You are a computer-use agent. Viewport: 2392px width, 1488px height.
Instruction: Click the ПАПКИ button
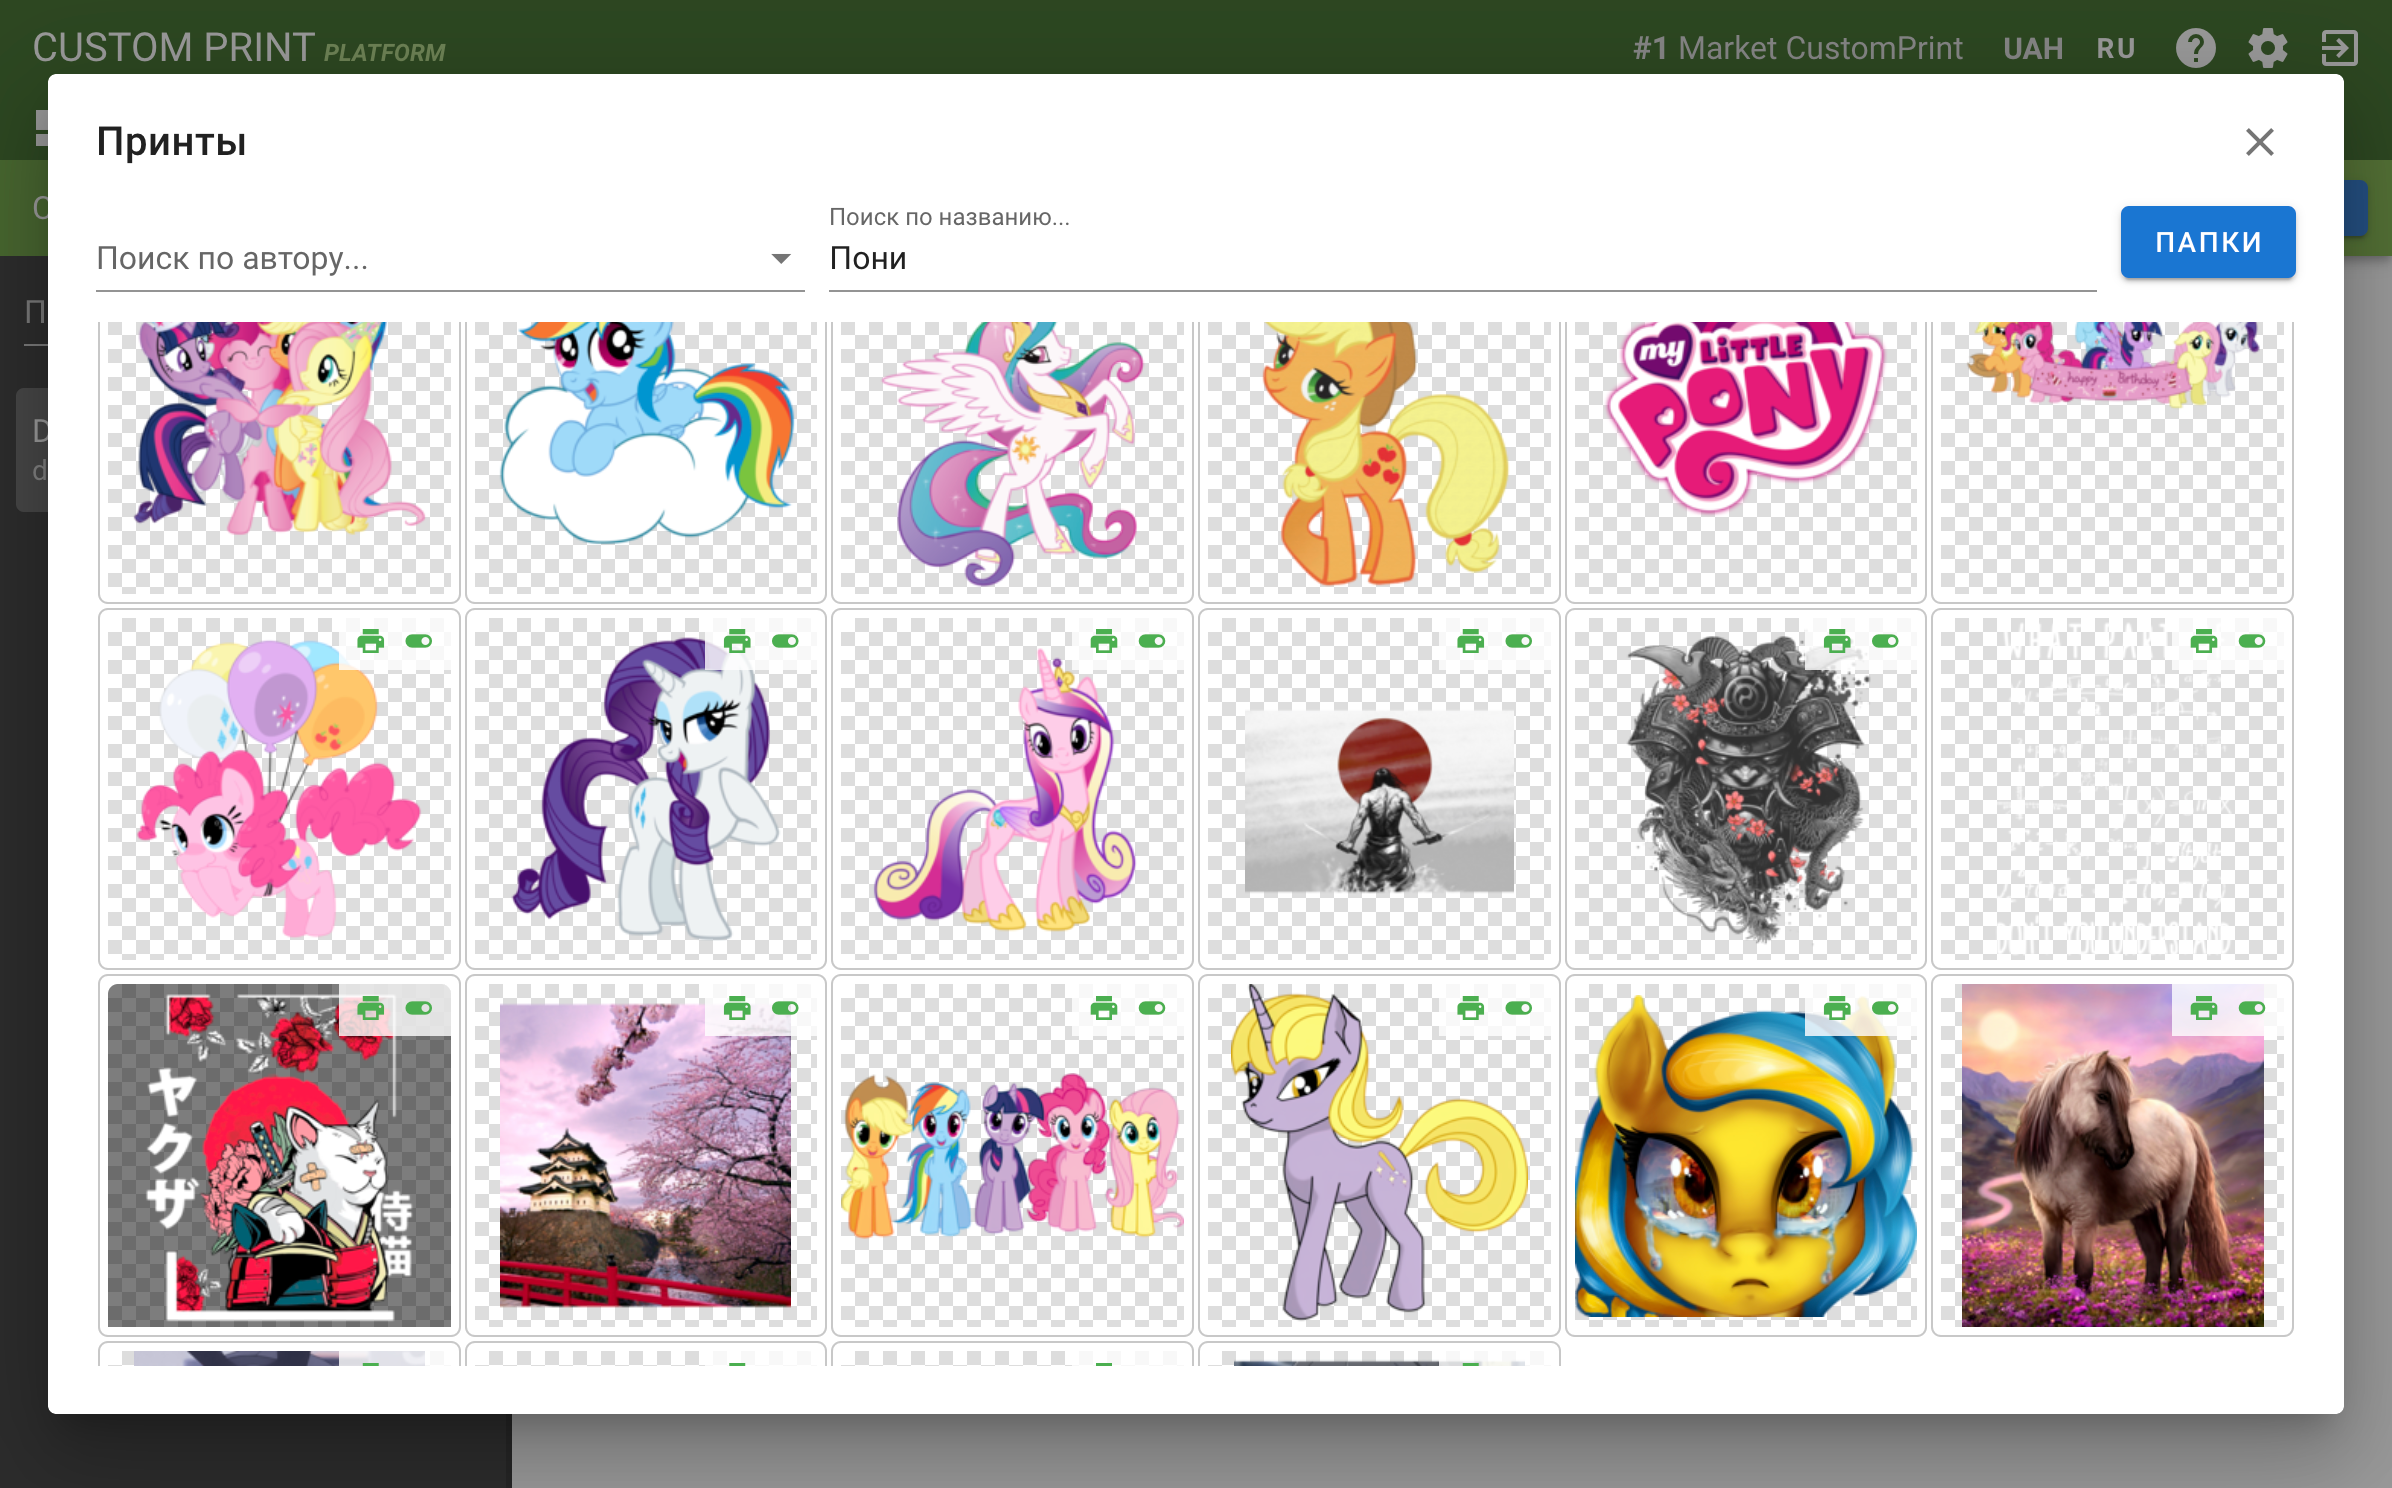pos(2208,242)
